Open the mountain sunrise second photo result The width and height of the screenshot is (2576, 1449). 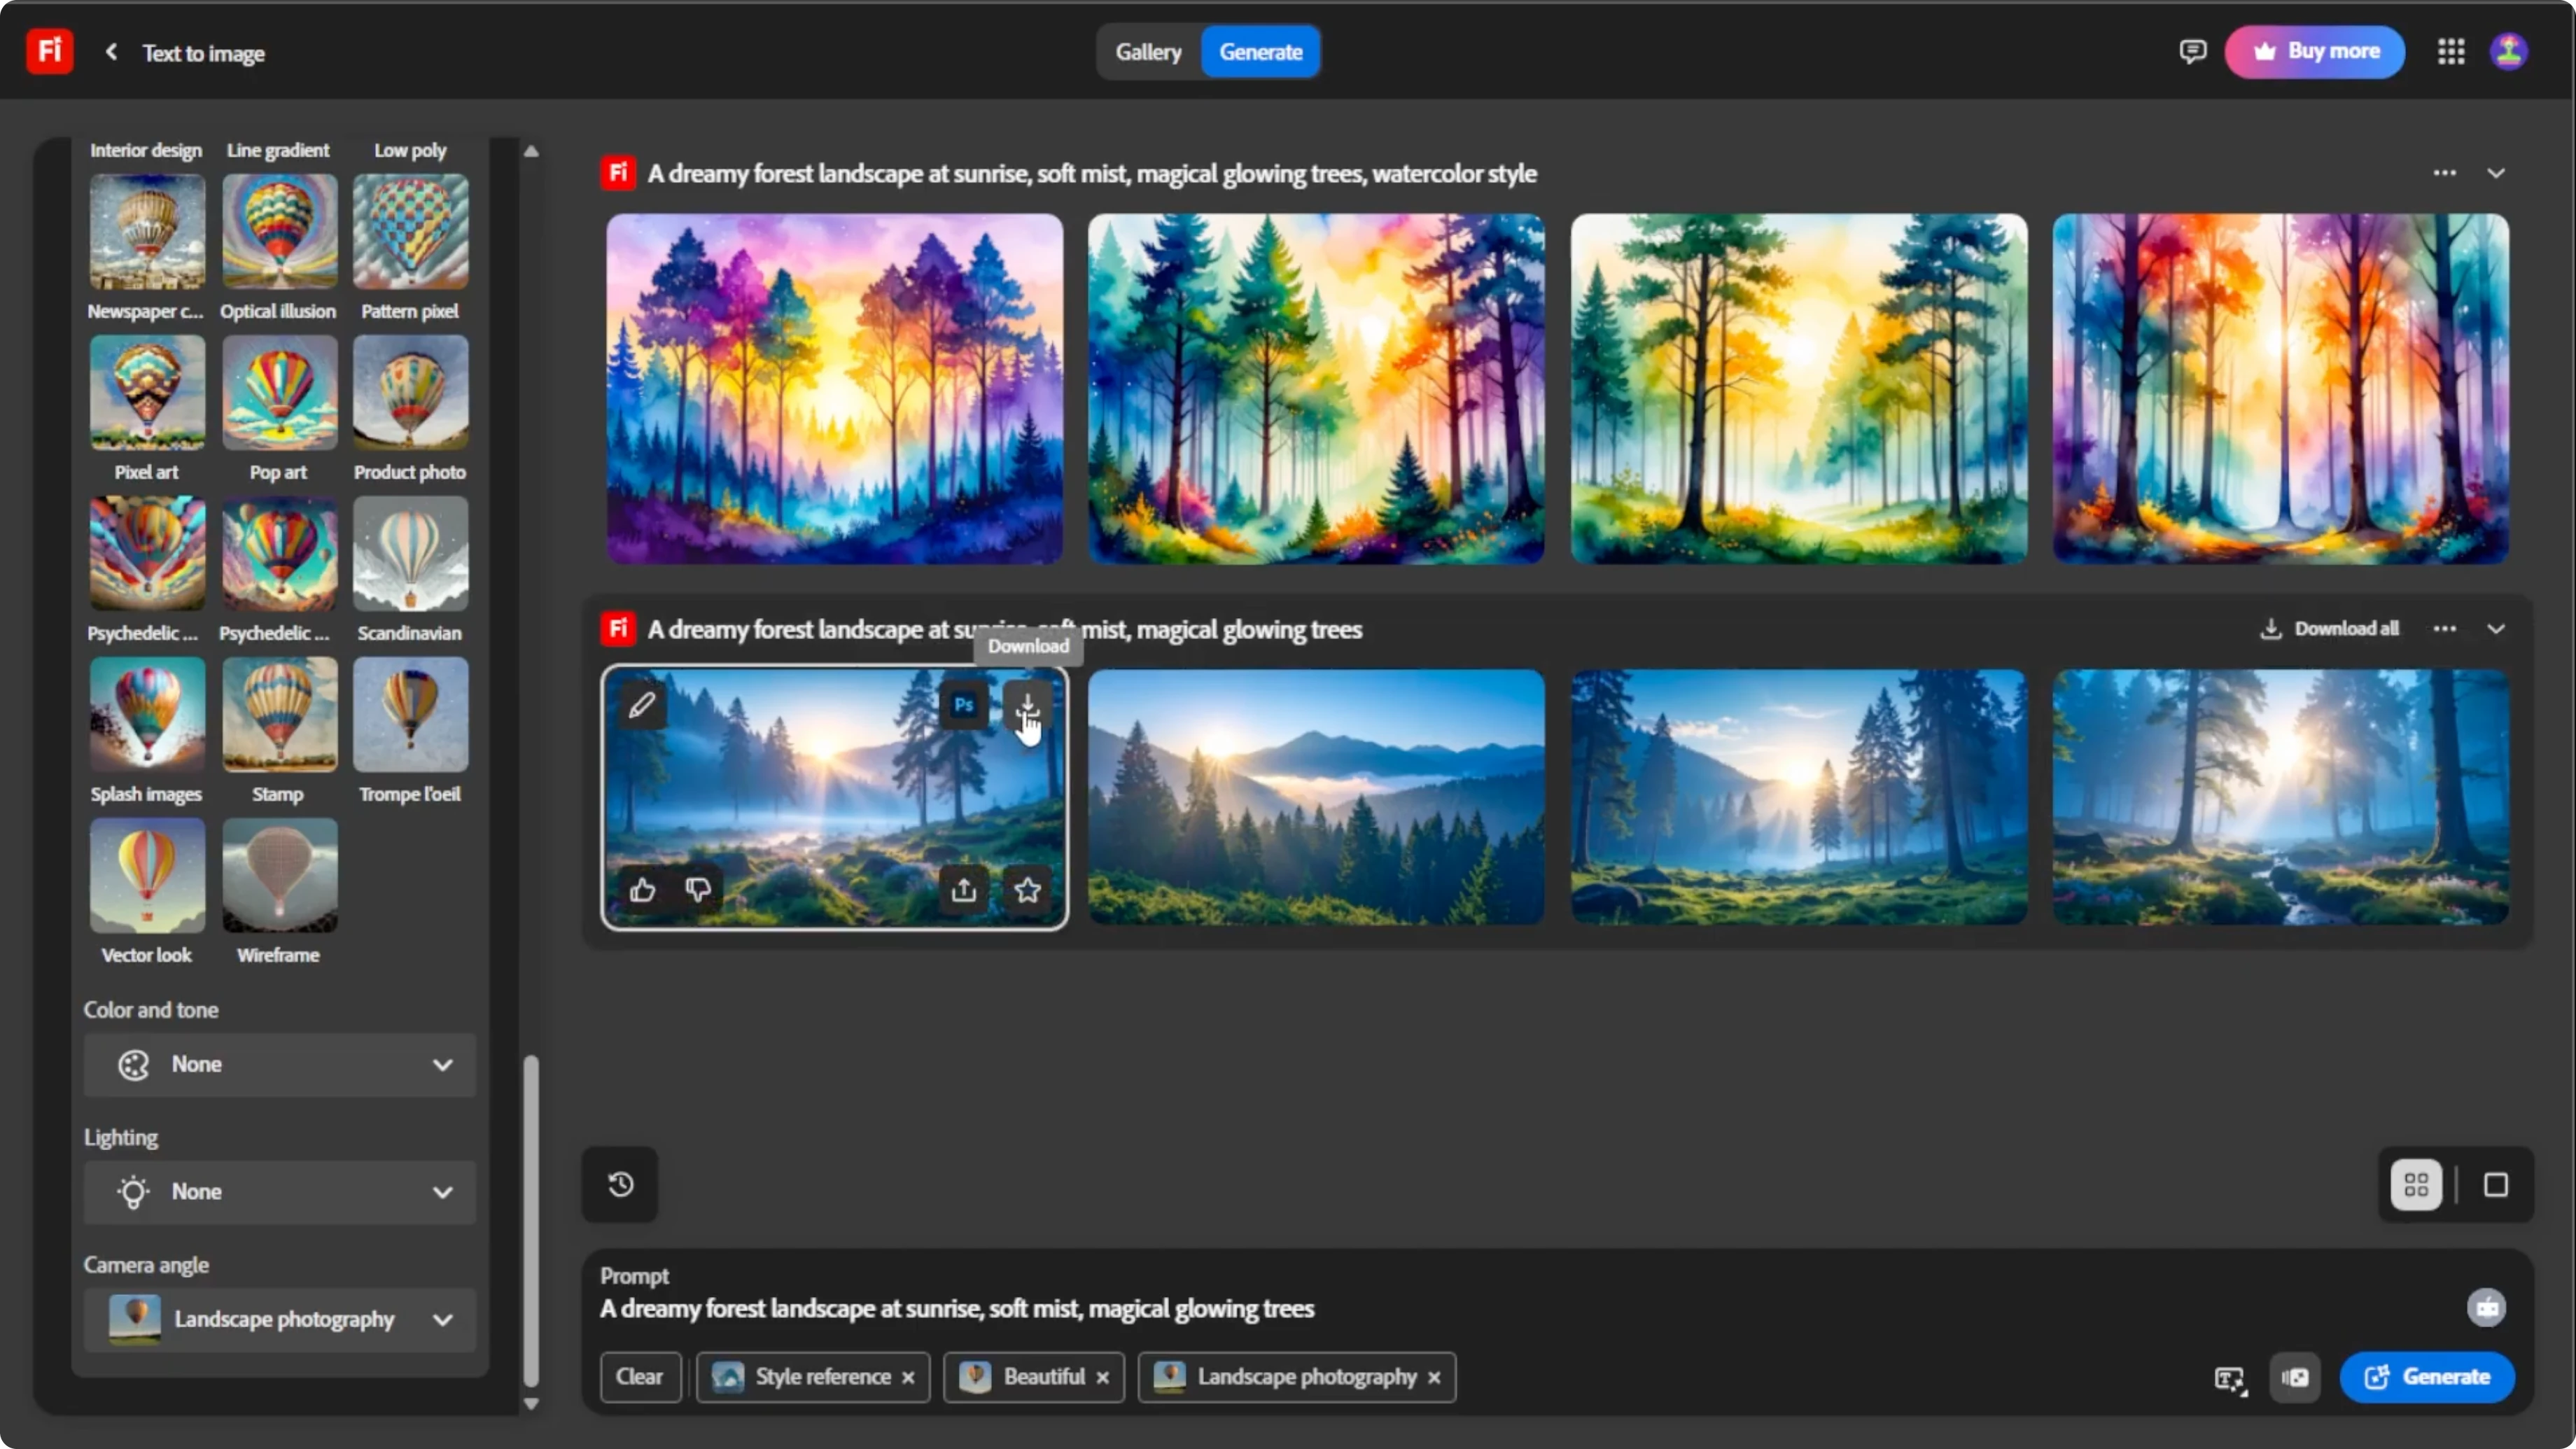click(1316, 797)
